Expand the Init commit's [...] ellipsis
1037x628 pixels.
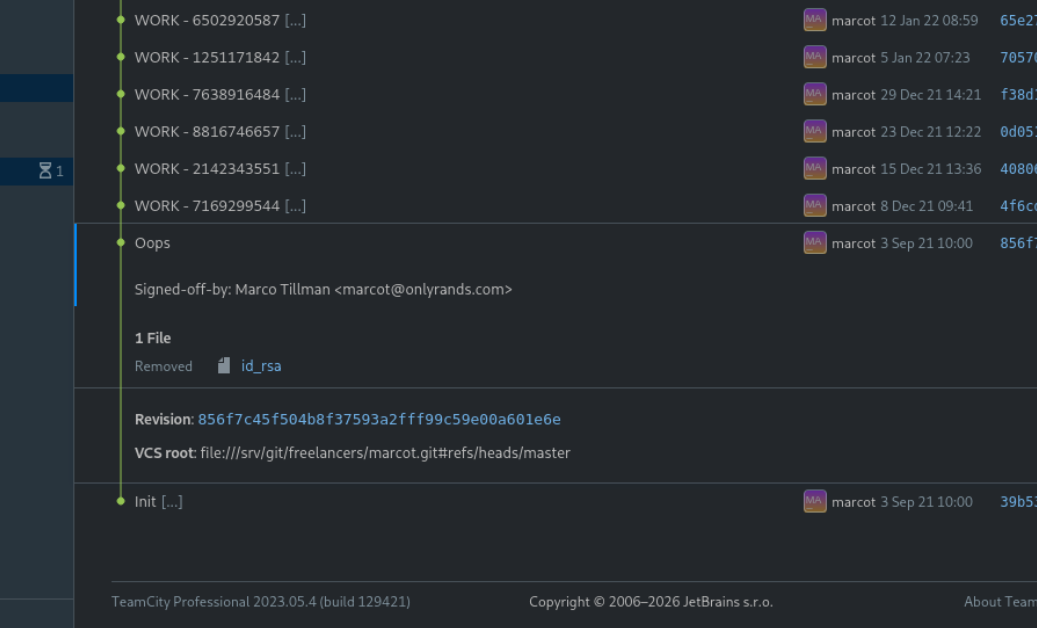point(172,502)
